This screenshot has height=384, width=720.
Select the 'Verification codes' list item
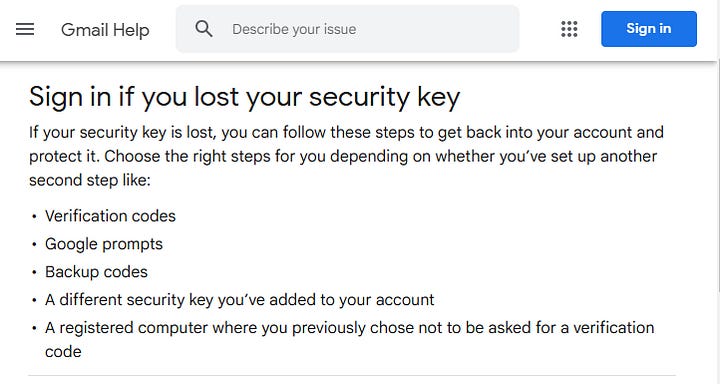[x=110, y=216]
